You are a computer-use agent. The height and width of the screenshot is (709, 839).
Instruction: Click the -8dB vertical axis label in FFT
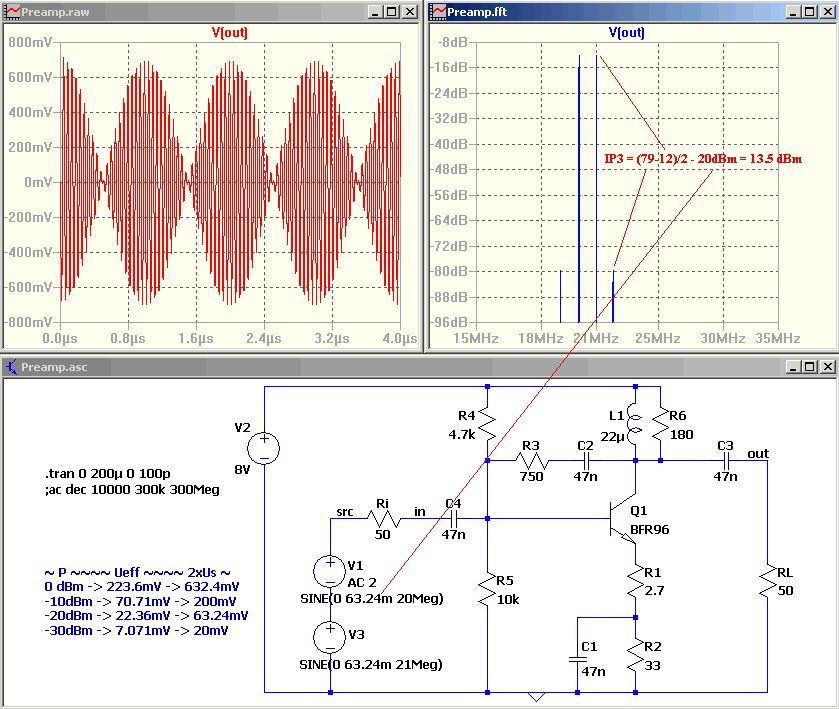point(453,42)
